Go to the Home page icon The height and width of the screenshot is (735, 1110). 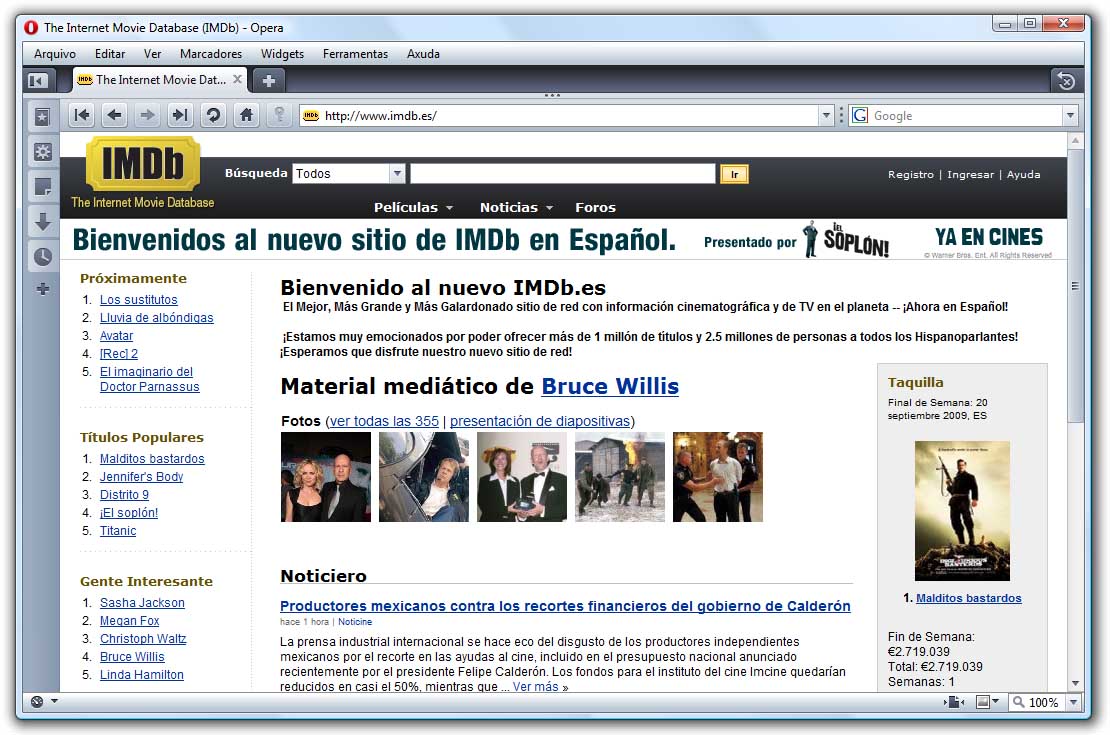click(246, 115)
